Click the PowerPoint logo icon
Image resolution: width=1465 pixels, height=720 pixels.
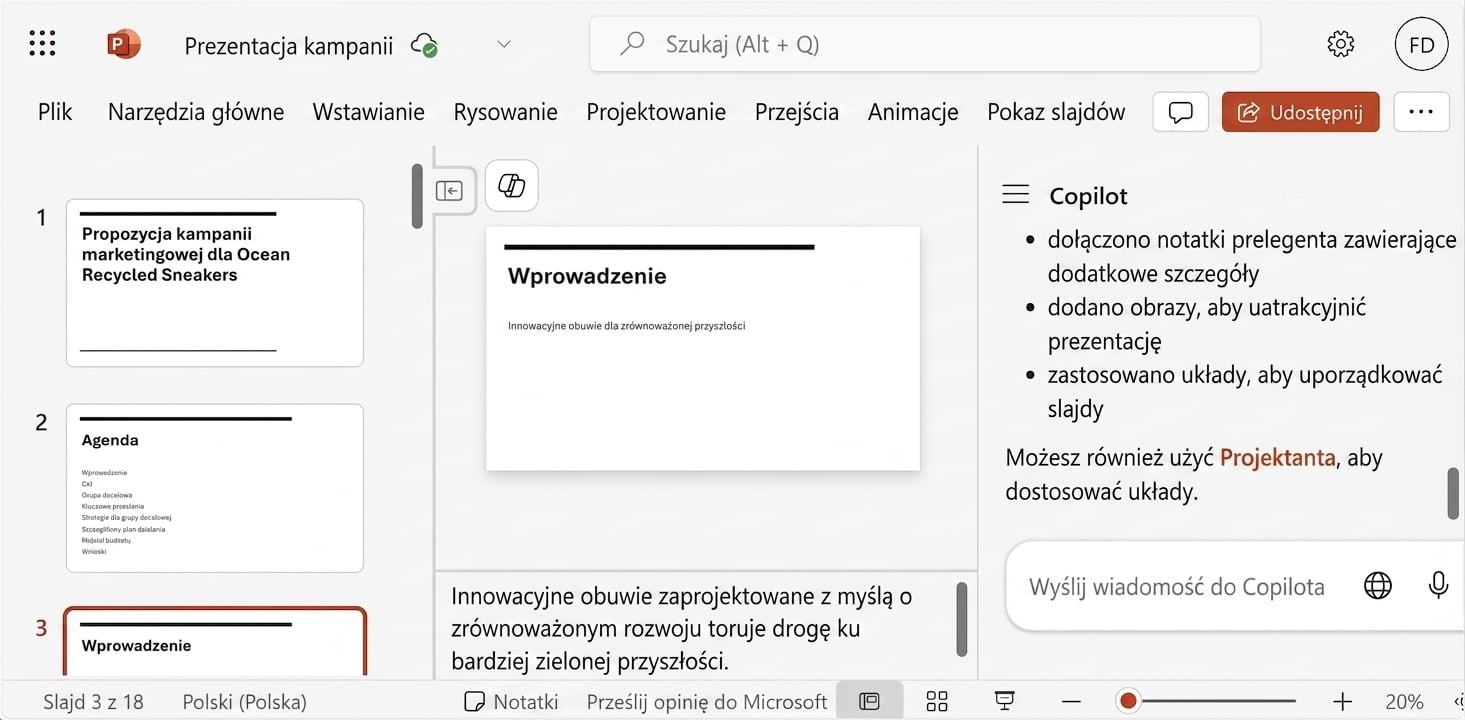pos(124,44)
